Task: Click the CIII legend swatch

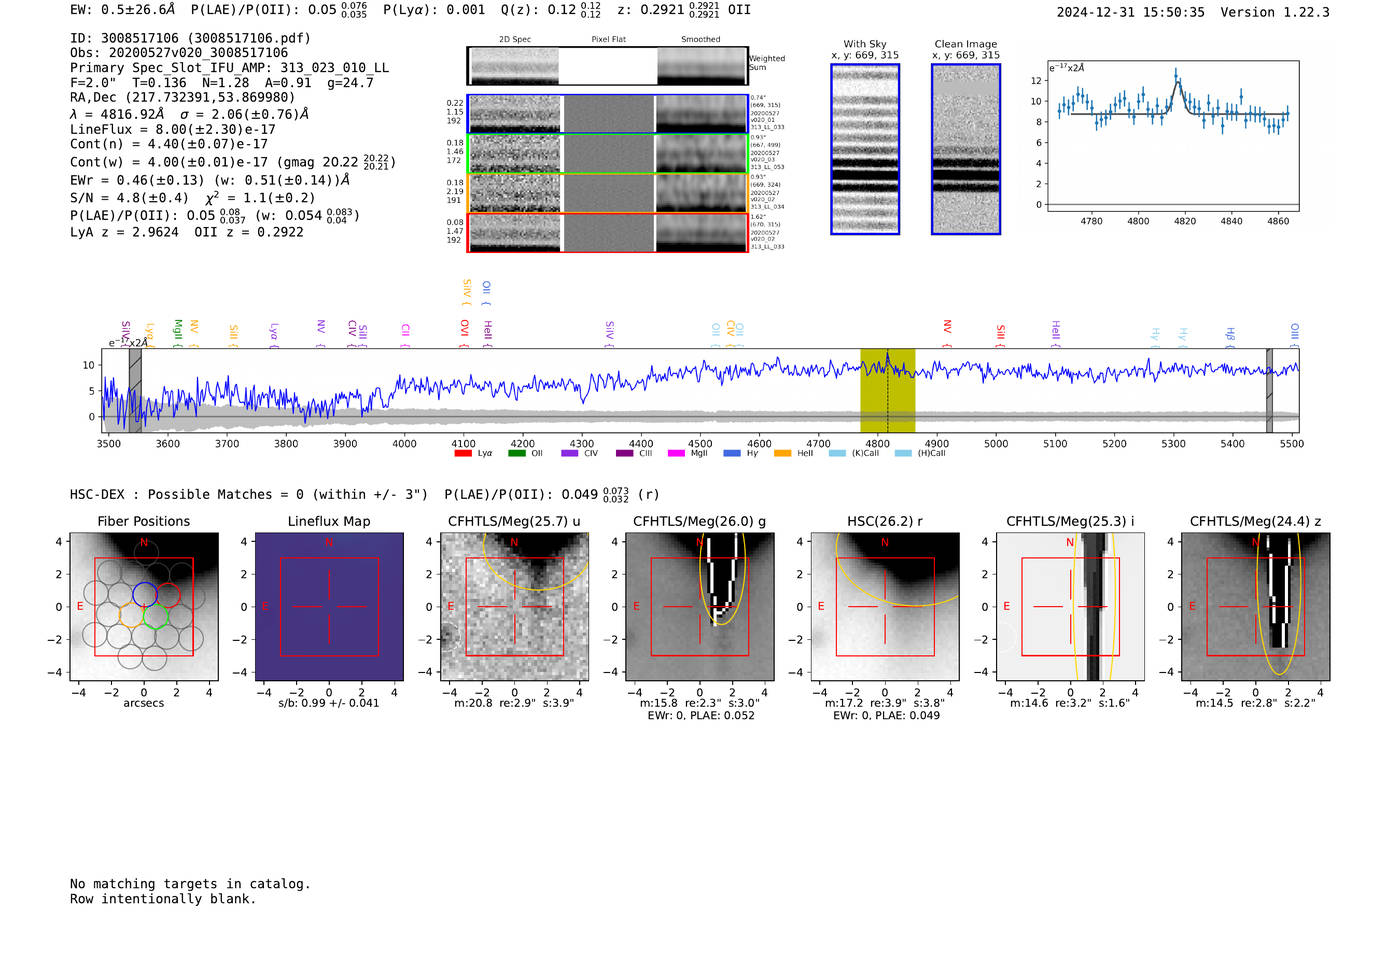Action: (x=624, y=453)
